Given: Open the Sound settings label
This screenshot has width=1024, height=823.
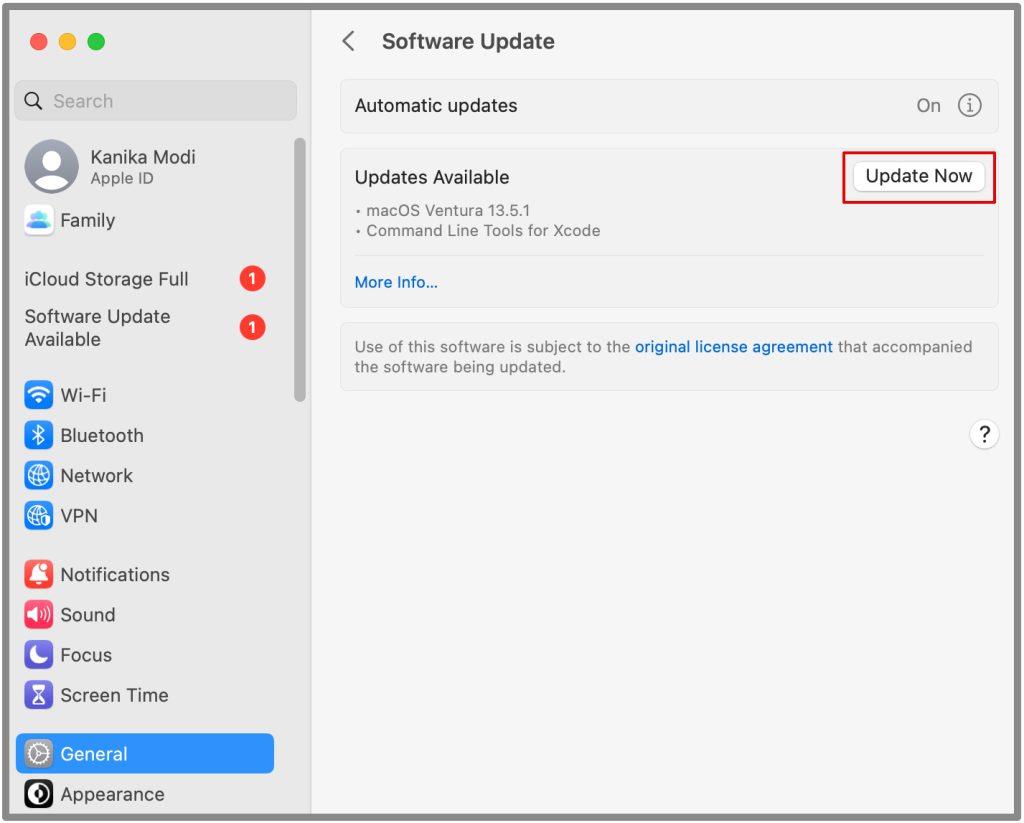Looking at the screenshot, I should (88, 615).
